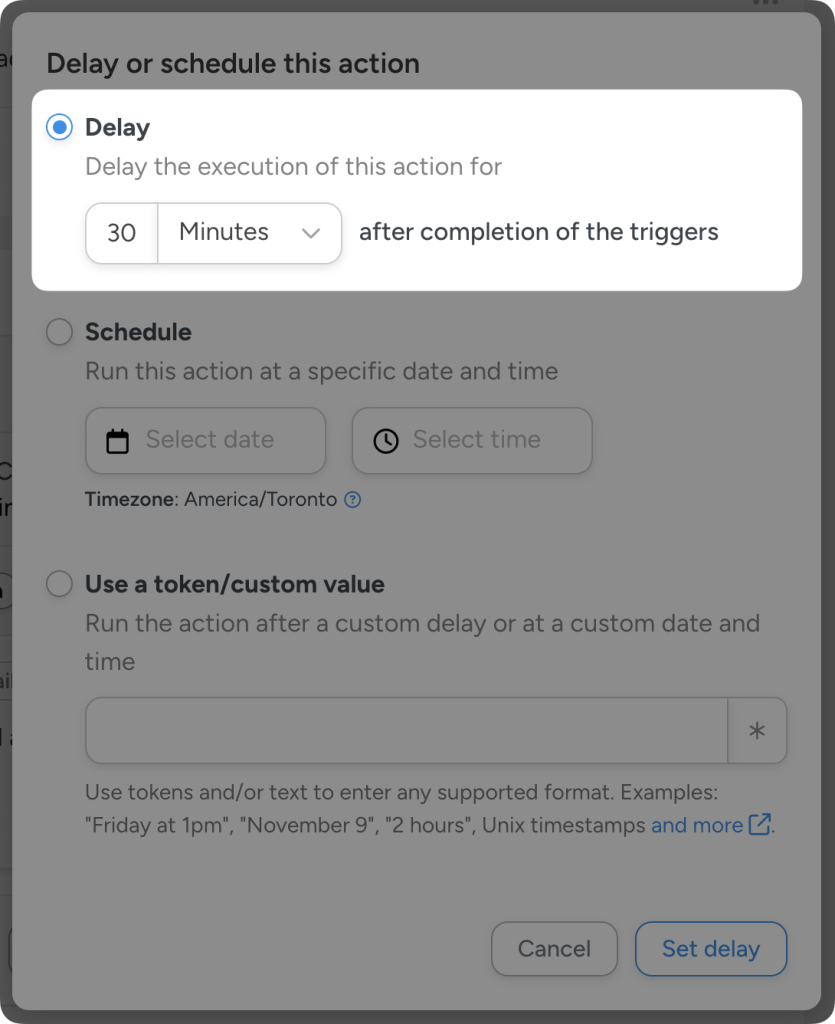
Task: Enable the Schedule option
Action: 58,331
